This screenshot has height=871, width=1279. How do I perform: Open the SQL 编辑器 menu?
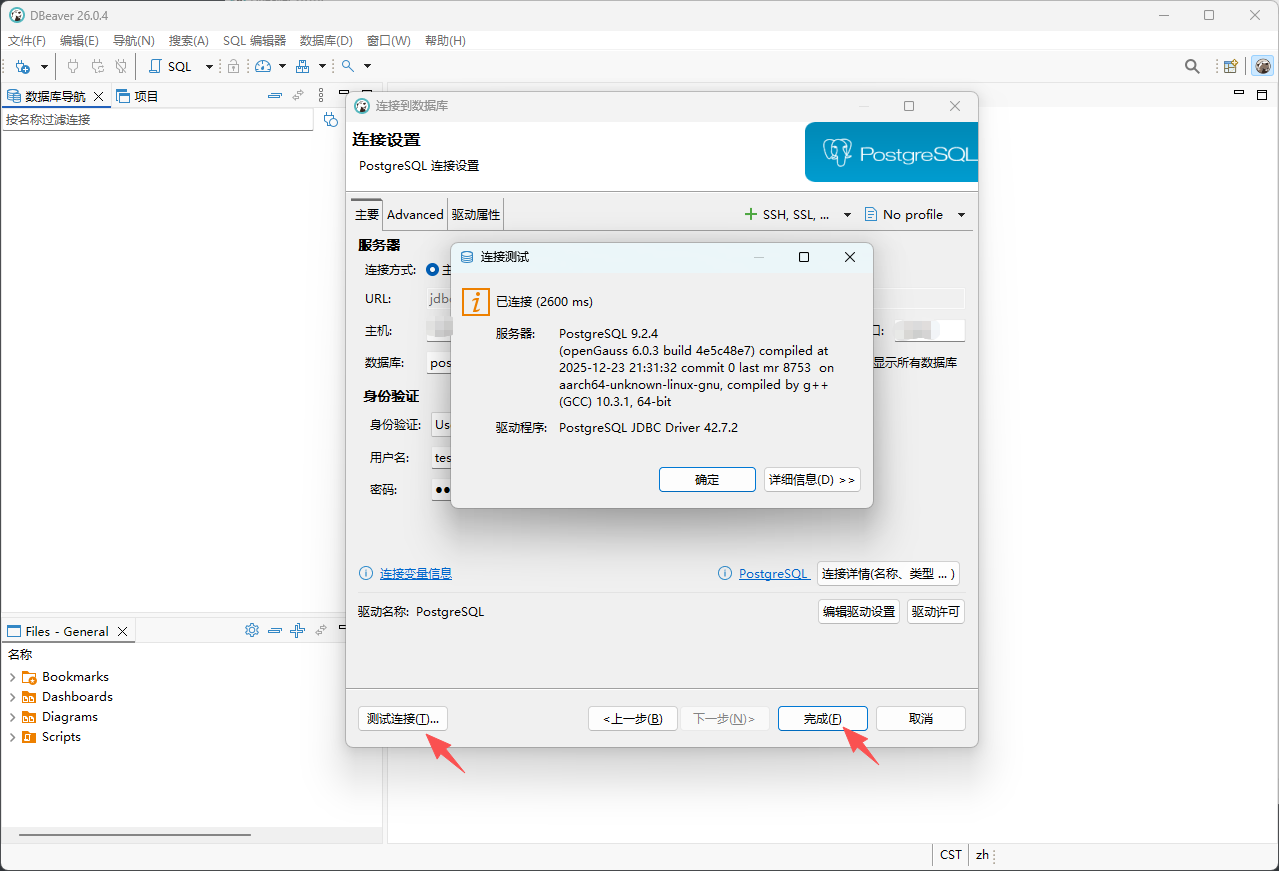[x=254, y=41]
